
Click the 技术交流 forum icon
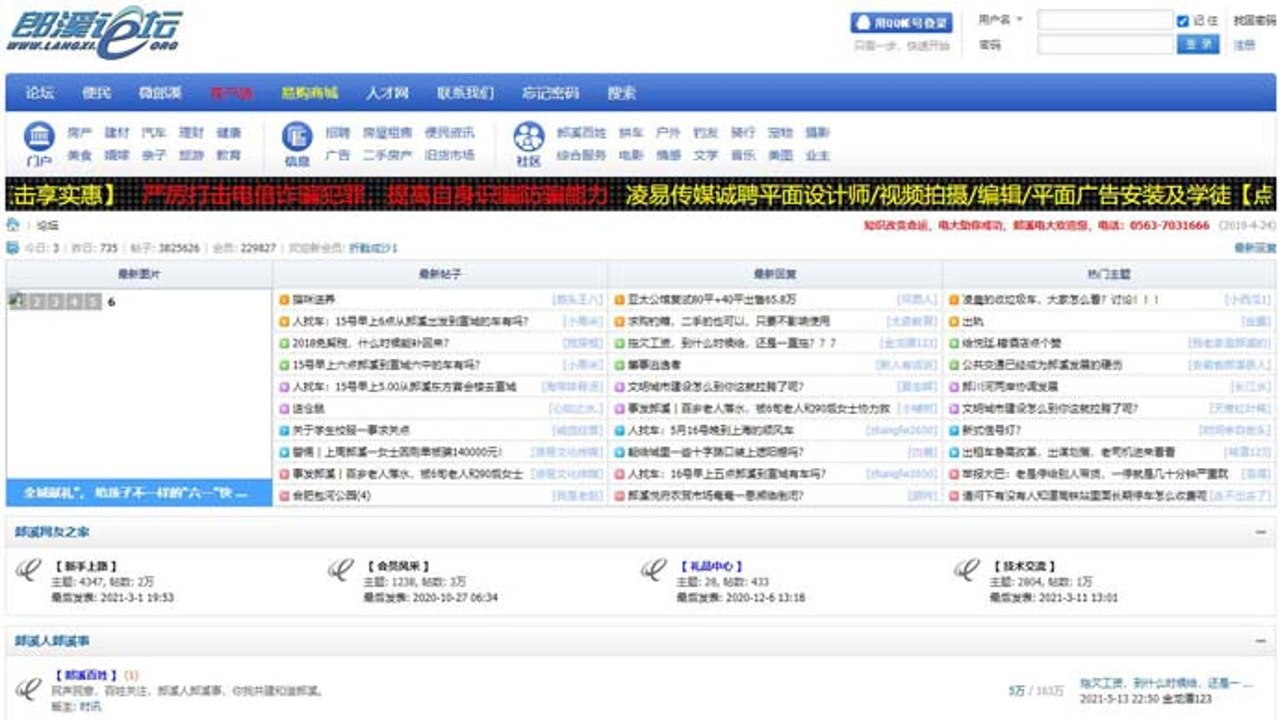966,570
